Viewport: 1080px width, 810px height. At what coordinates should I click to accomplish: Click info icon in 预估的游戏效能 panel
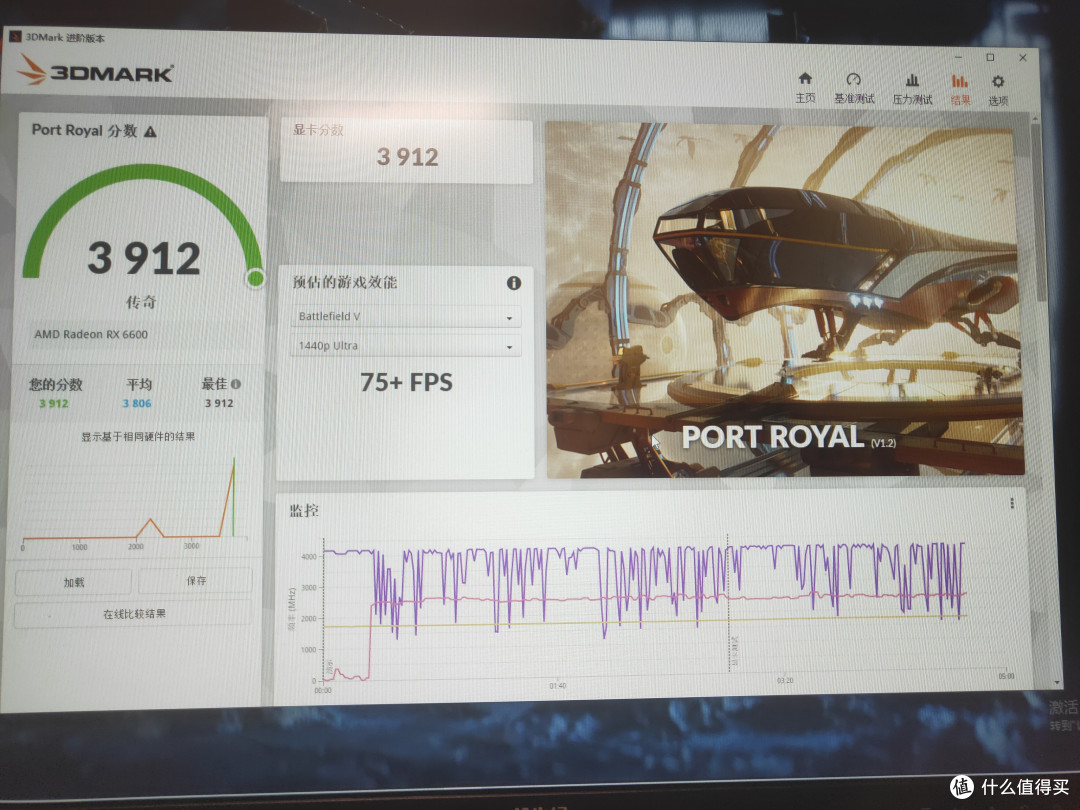click(514, 282)
